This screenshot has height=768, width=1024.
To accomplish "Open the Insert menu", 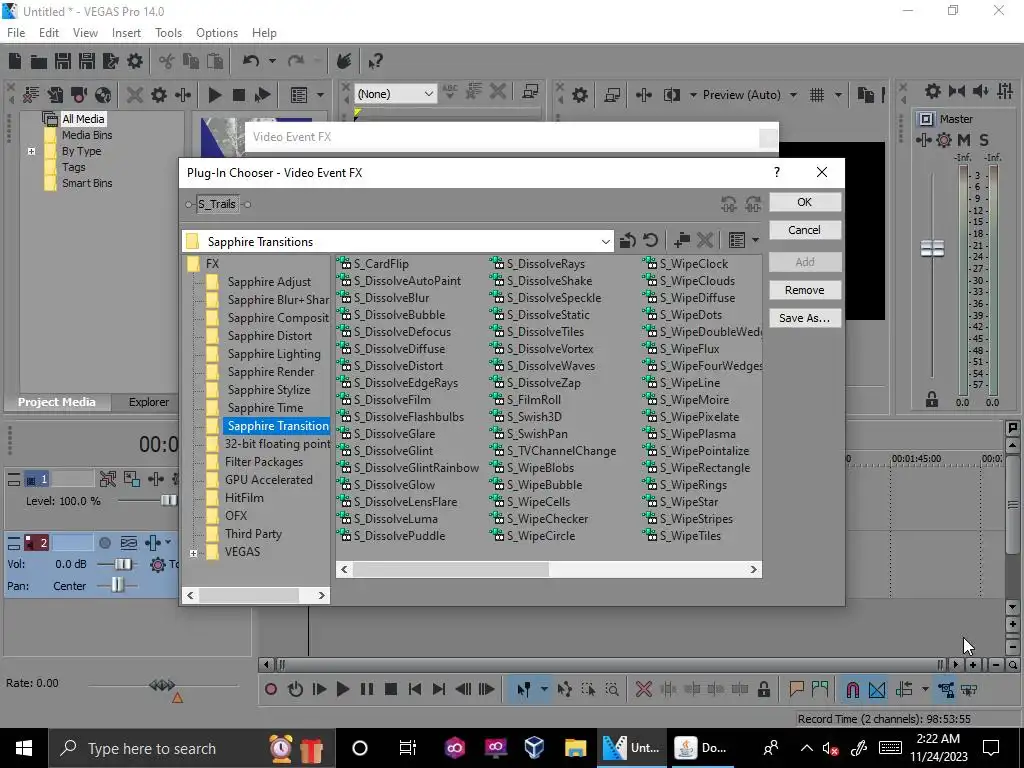I will [x=126, y=33].
